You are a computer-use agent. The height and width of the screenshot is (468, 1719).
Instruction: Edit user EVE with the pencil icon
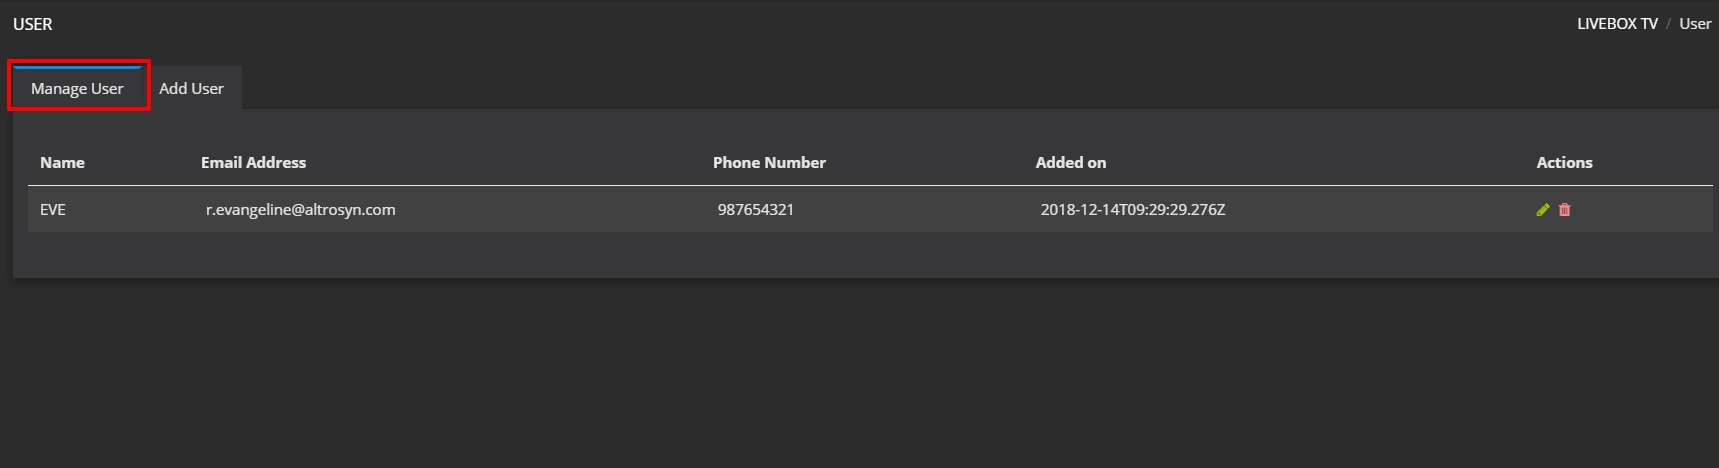(x=1543, y=210)
